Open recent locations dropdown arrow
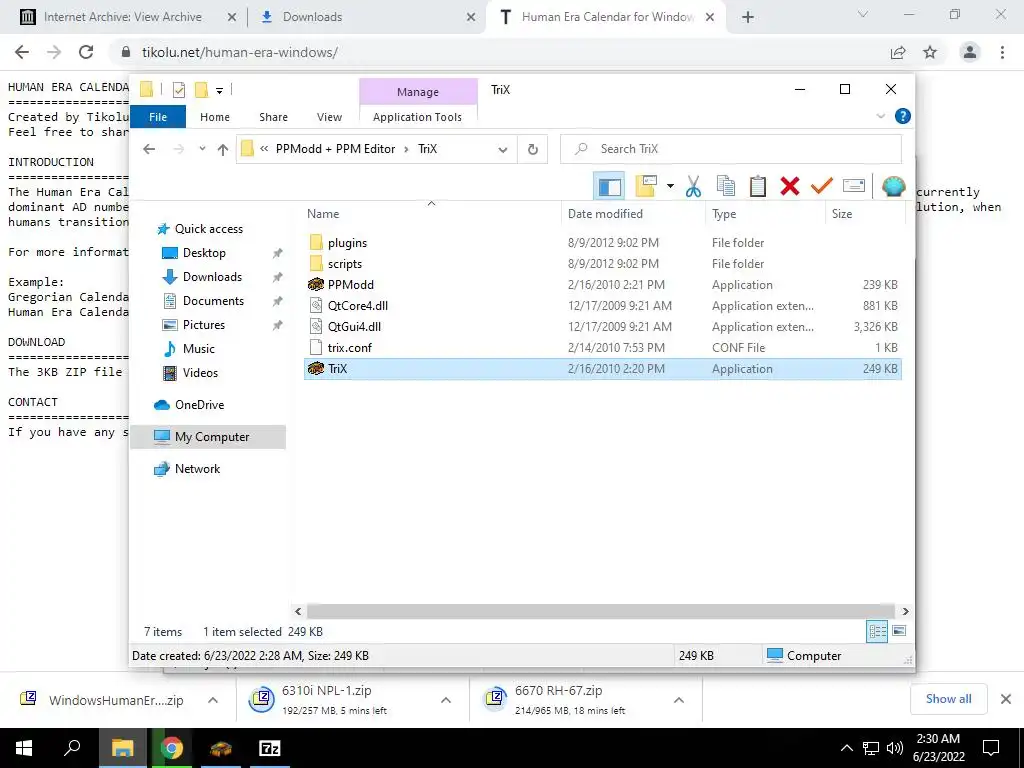Screen dimensions: 1024x768 point(202,149)
